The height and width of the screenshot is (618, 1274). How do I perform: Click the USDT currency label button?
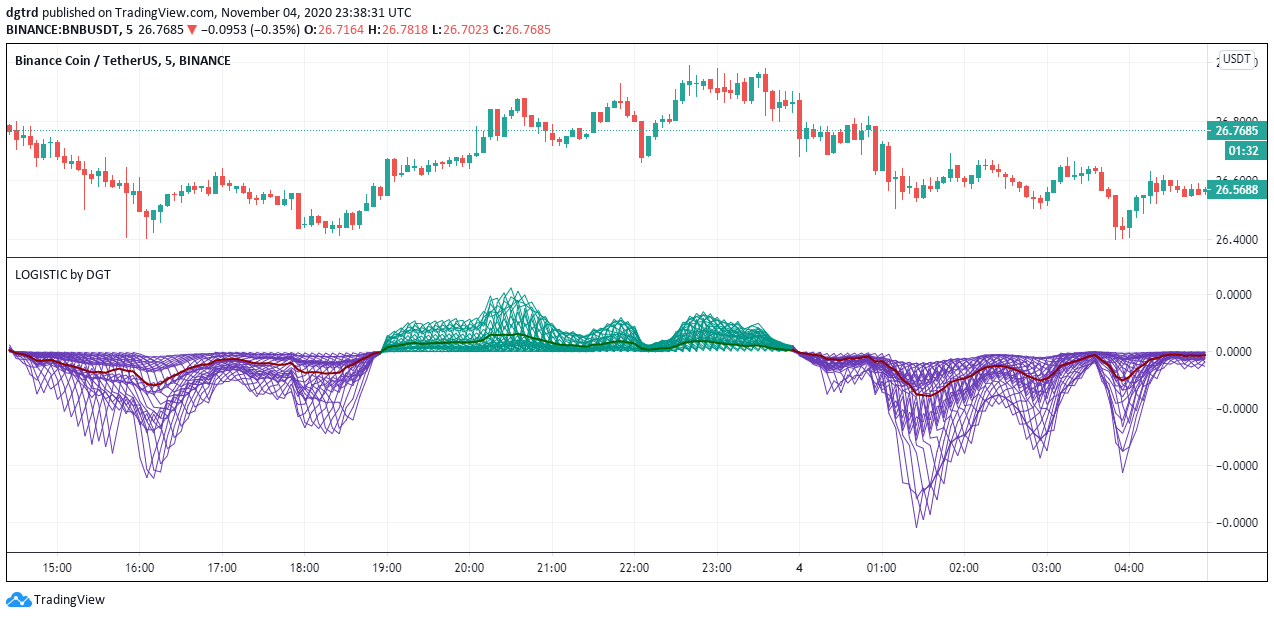coord(1237,59)
